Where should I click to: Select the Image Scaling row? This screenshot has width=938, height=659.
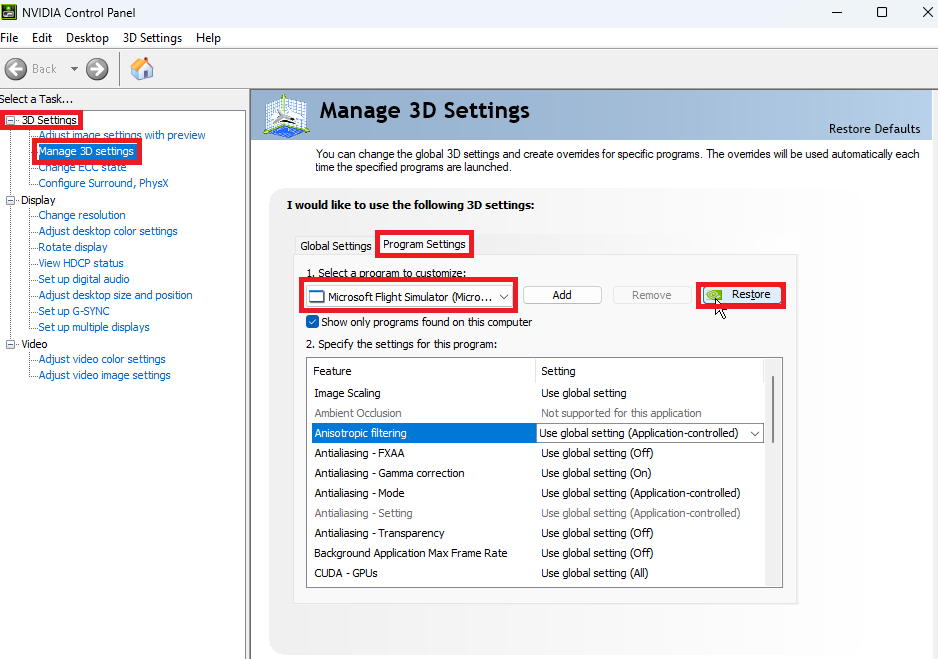click(x=537, y=393)
